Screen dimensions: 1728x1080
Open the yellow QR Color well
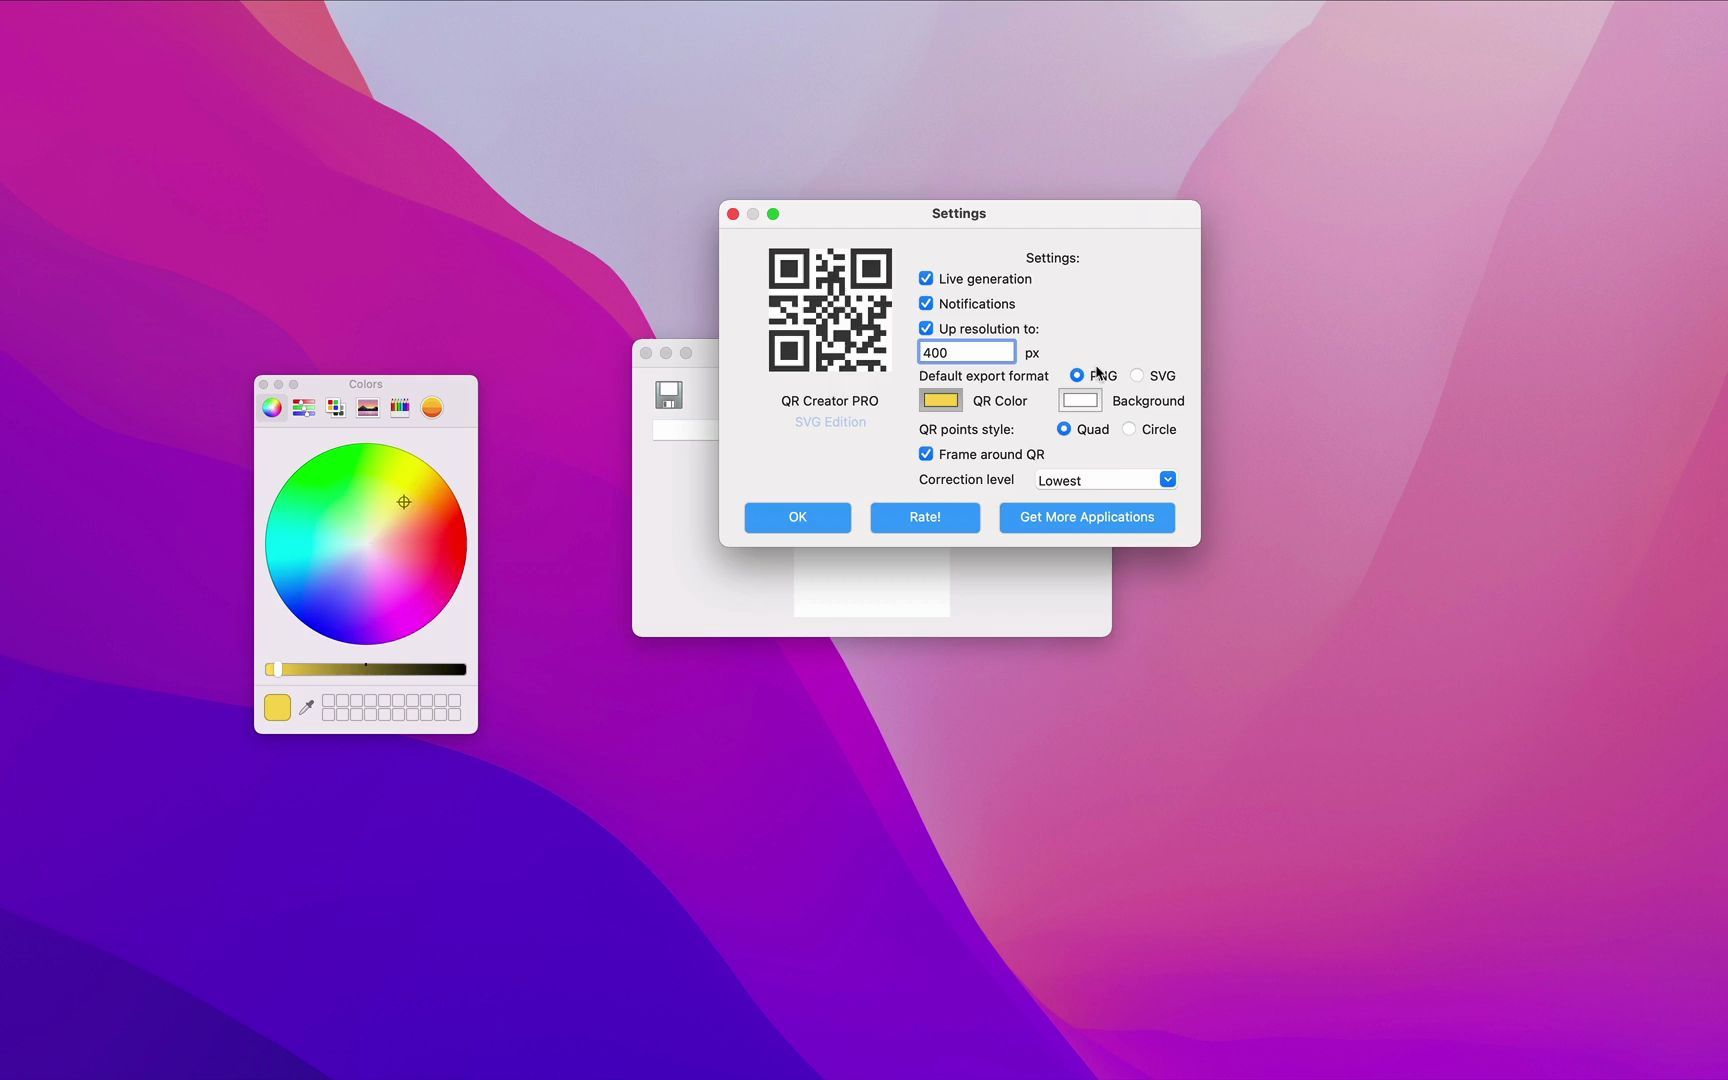[941, 401]
